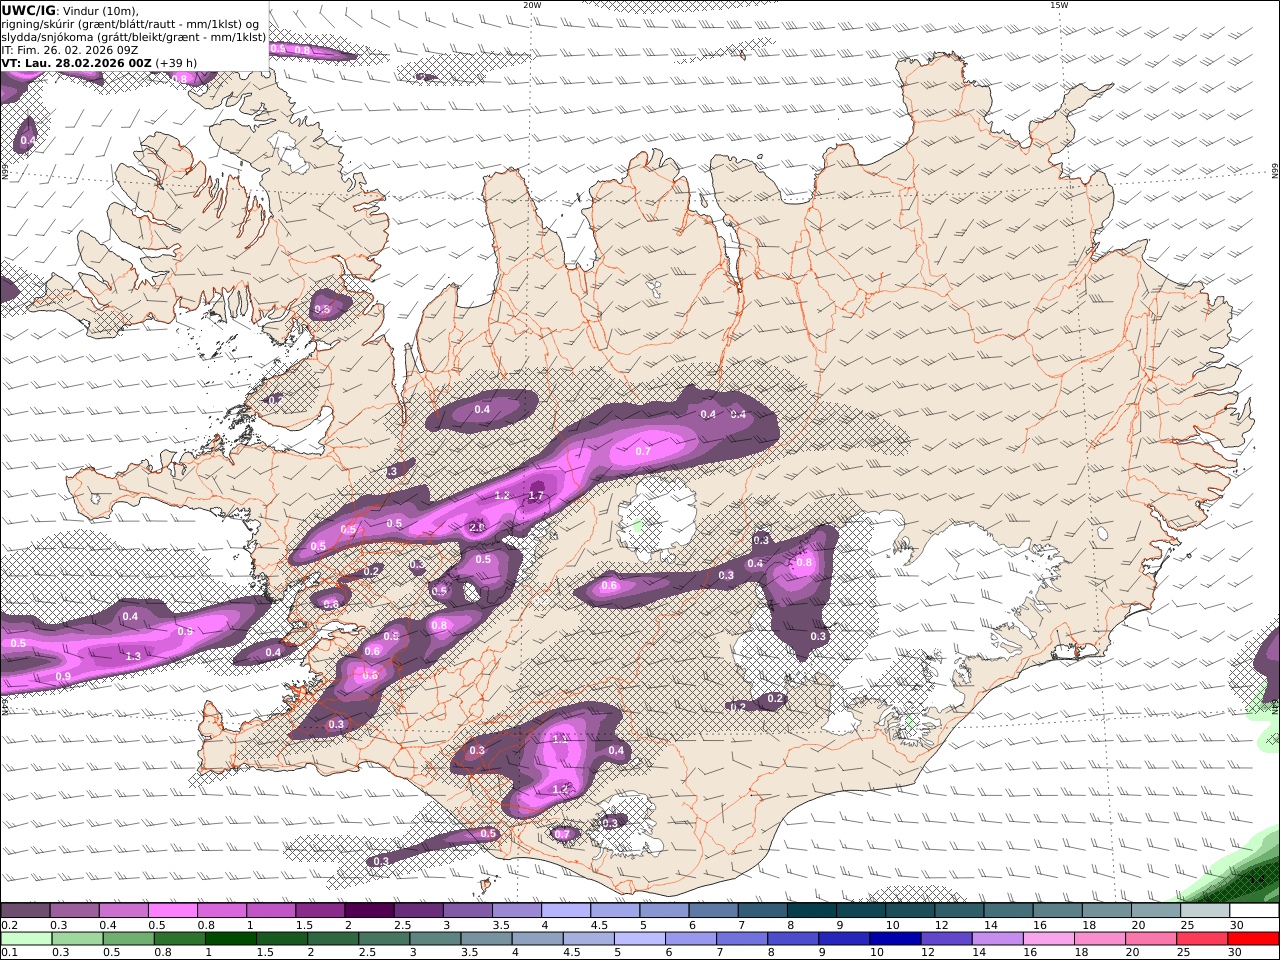The image size is (1280, 960).
Task: Click the '3.5' label in the snow legend row
Action: (x=500, y=925)
